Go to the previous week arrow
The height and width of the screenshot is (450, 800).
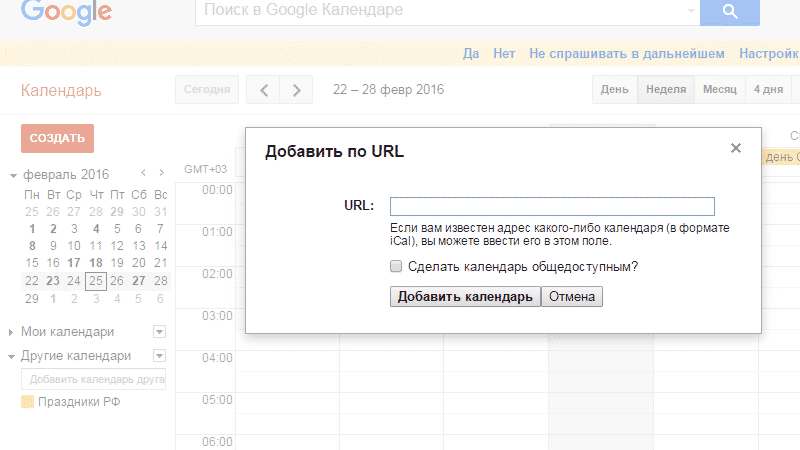tap(263, 90)
